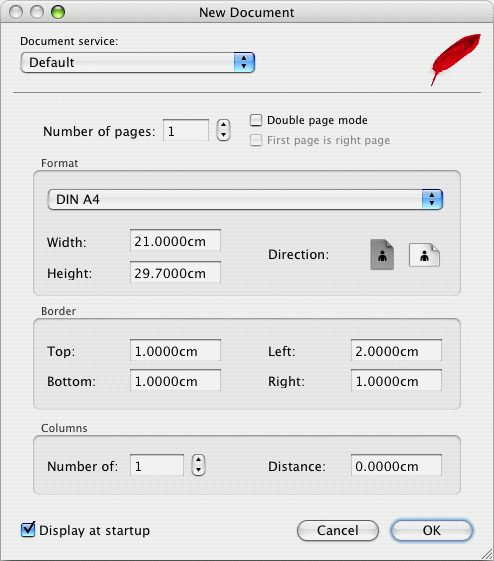Viewport: 494px width, 561px height.
Task: Decrease number of pages with down arrow
Action: click(x=224, y=135)
